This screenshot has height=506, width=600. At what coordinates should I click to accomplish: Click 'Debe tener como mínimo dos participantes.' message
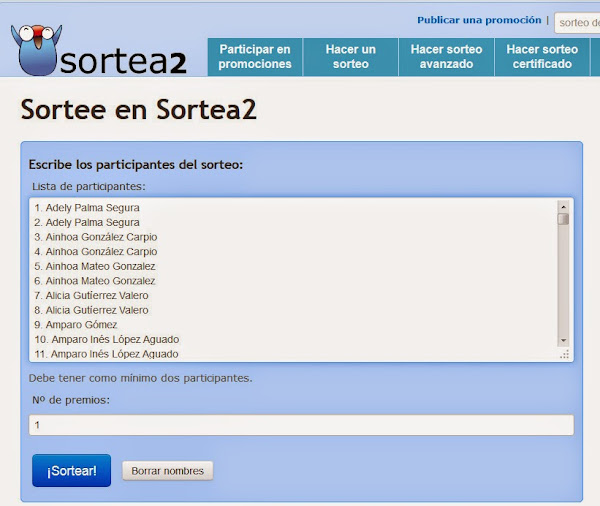(x=140, y=378)
